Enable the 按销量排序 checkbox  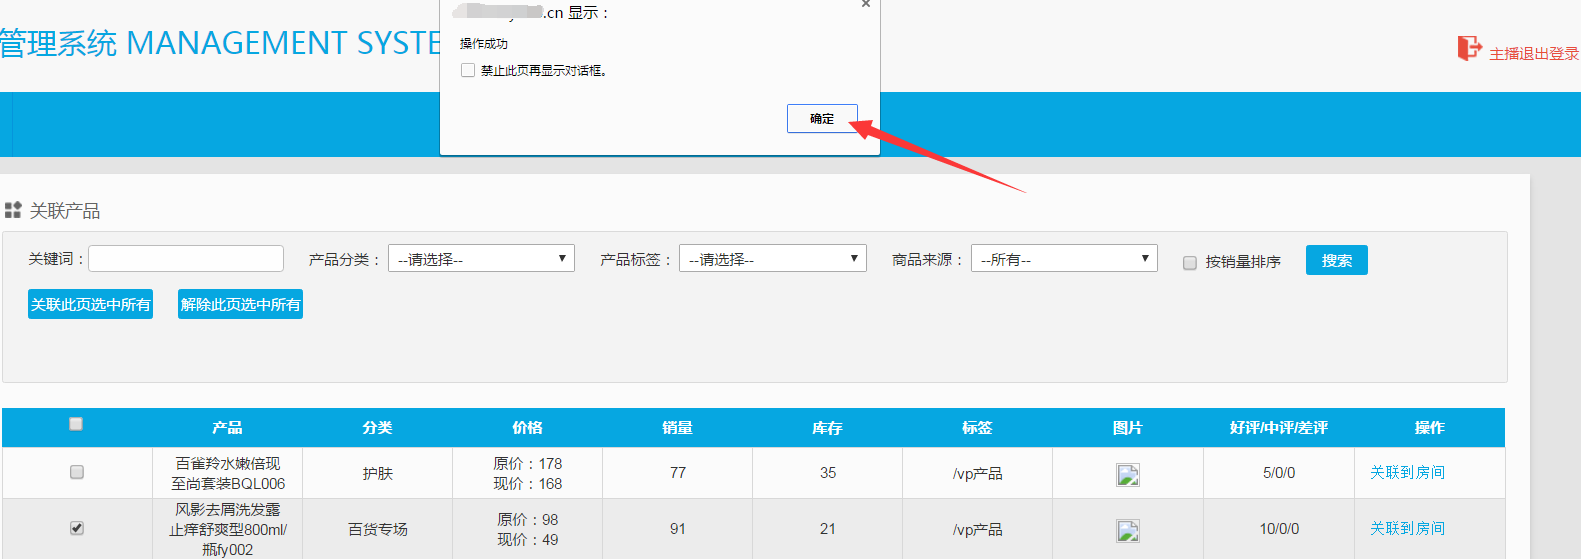[x=1190, y=263]
